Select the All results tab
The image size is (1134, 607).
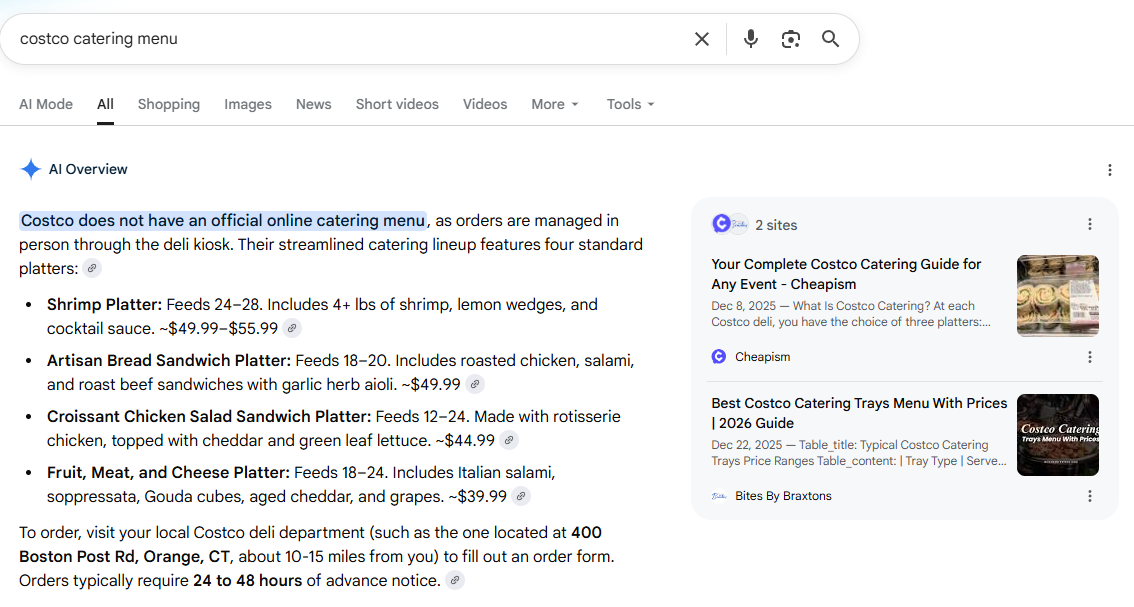tap(106, 104)
